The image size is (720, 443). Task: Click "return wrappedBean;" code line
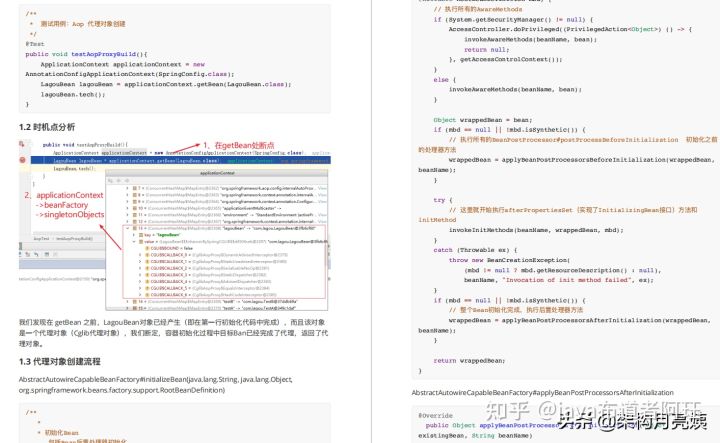click(x=469, y=361)
